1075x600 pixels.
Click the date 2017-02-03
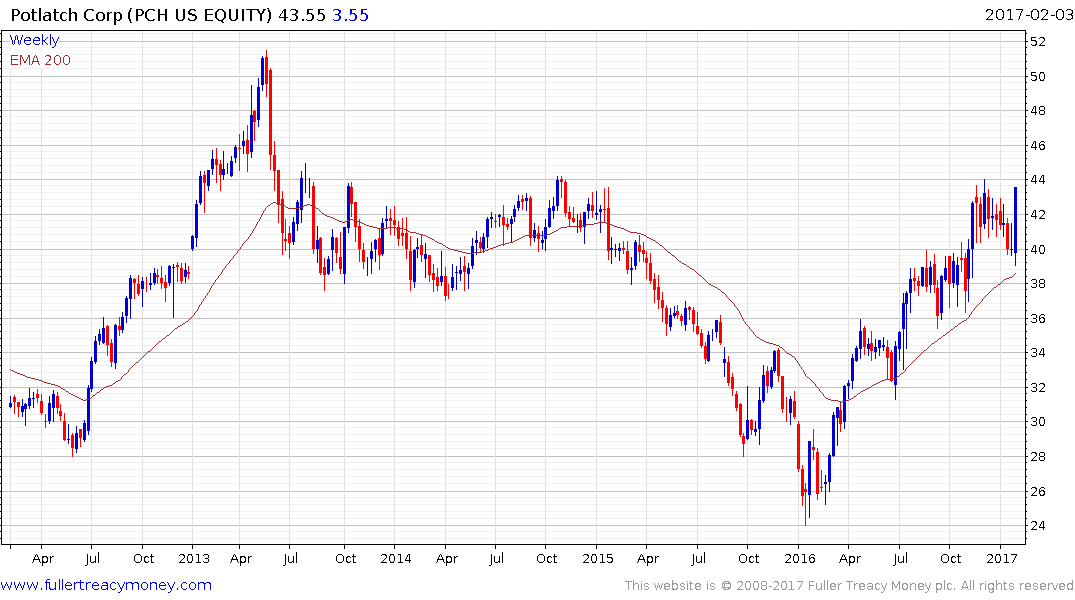[1028, 14]
